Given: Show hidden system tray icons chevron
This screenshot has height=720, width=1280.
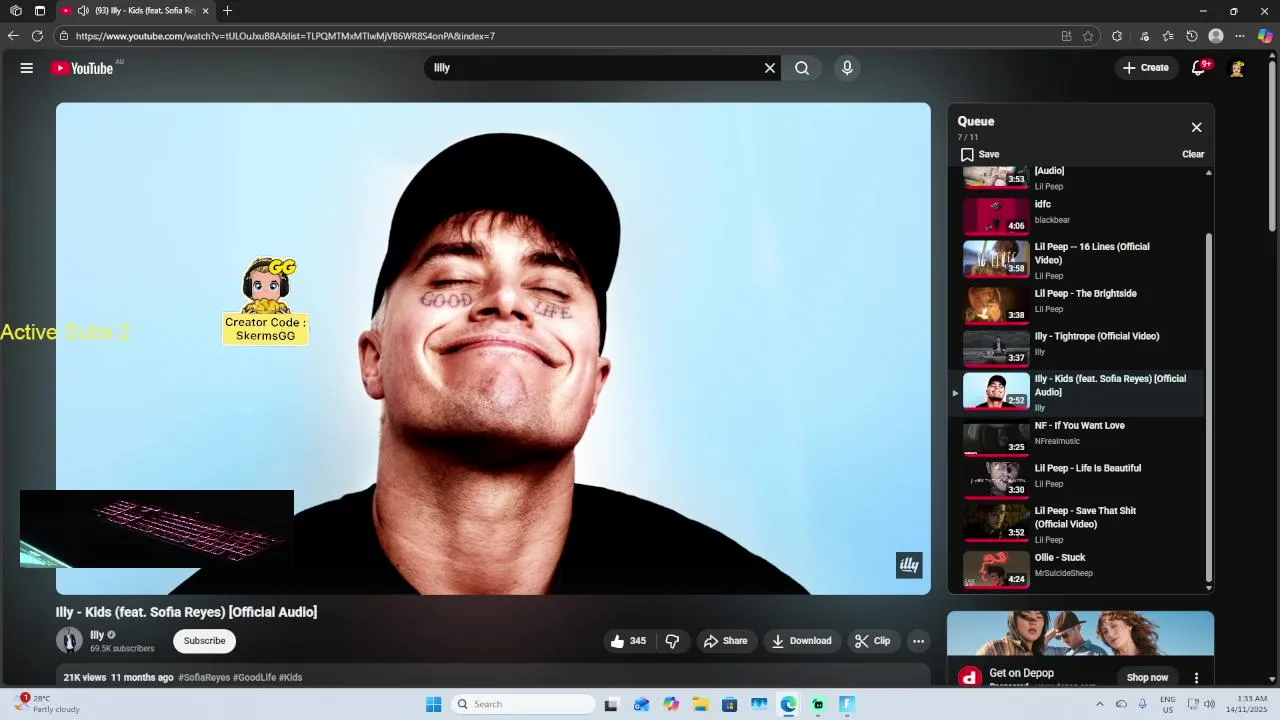Looking at the screenshot, I should [1099, 704].
